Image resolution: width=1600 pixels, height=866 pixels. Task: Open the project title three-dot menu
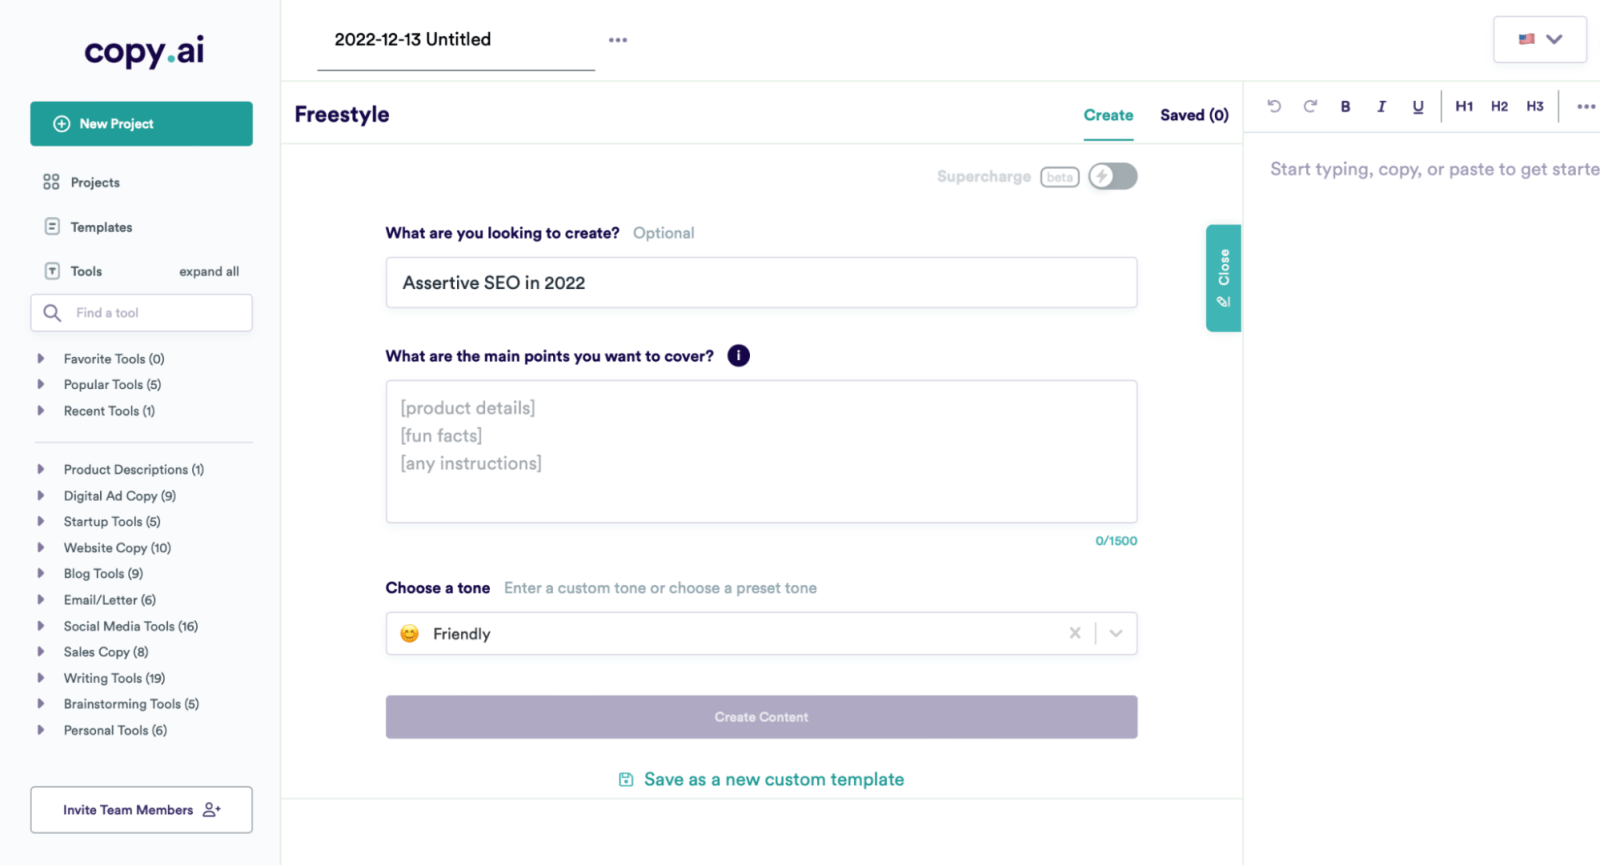click(x=618, y=40)
